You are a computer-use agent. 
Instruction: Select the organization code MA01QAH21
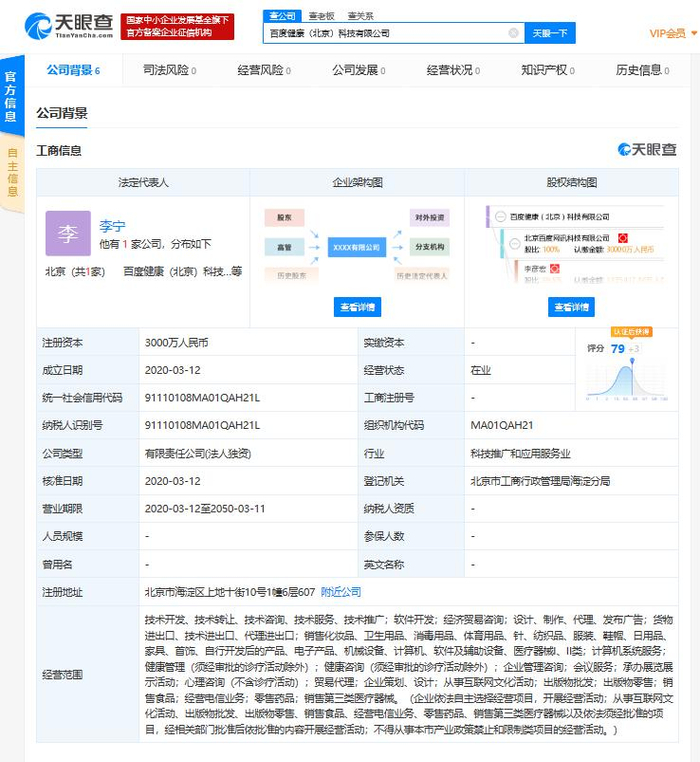point(502,425)
